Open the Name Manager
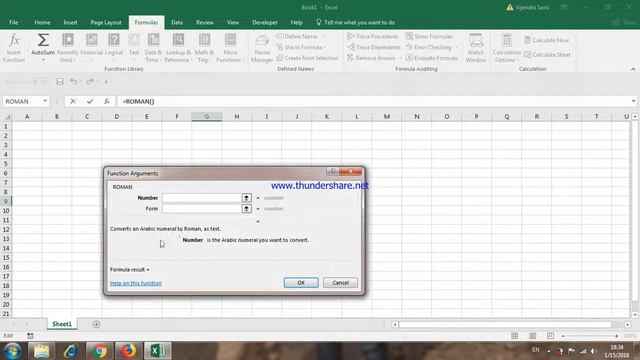 262,48
